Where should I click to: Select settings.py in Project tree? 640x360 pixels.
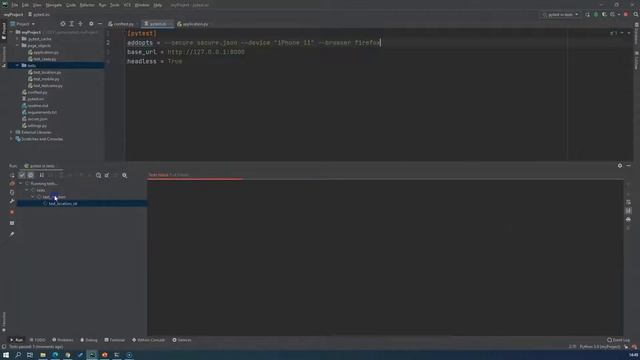pyautogui.click(x=34, y=126)
